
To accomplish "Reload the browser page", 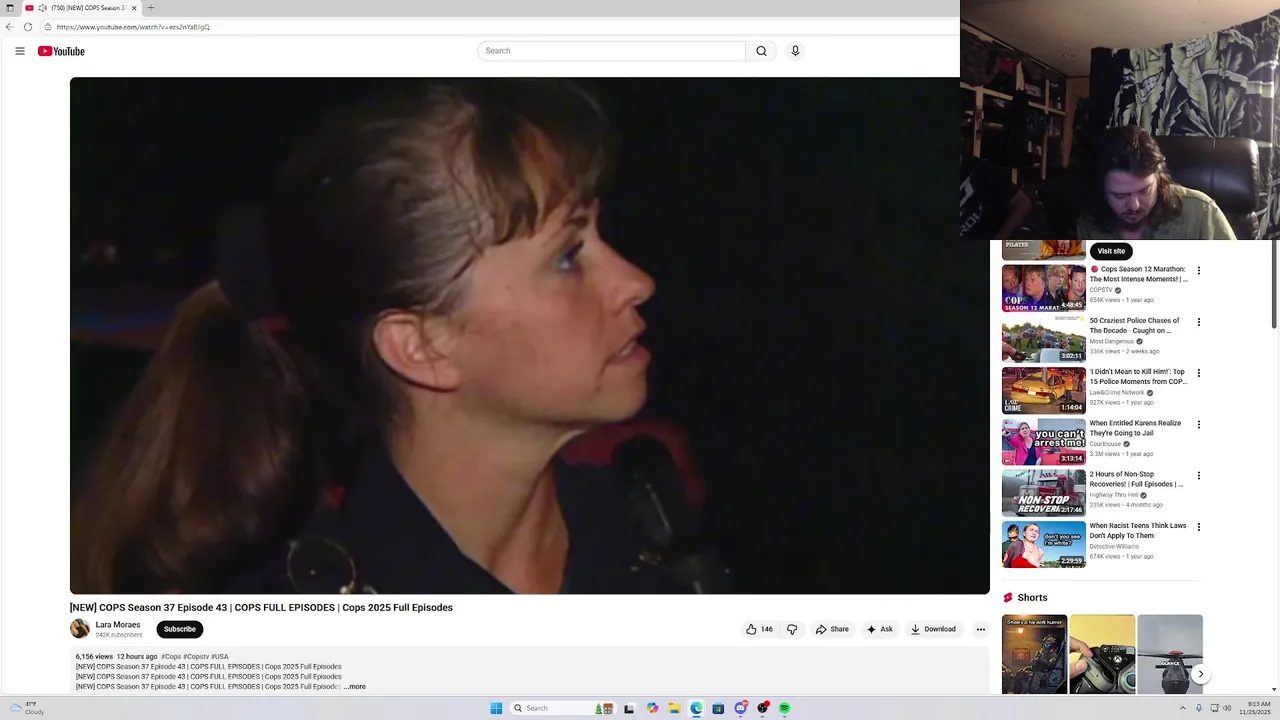I will click(28, 27).
